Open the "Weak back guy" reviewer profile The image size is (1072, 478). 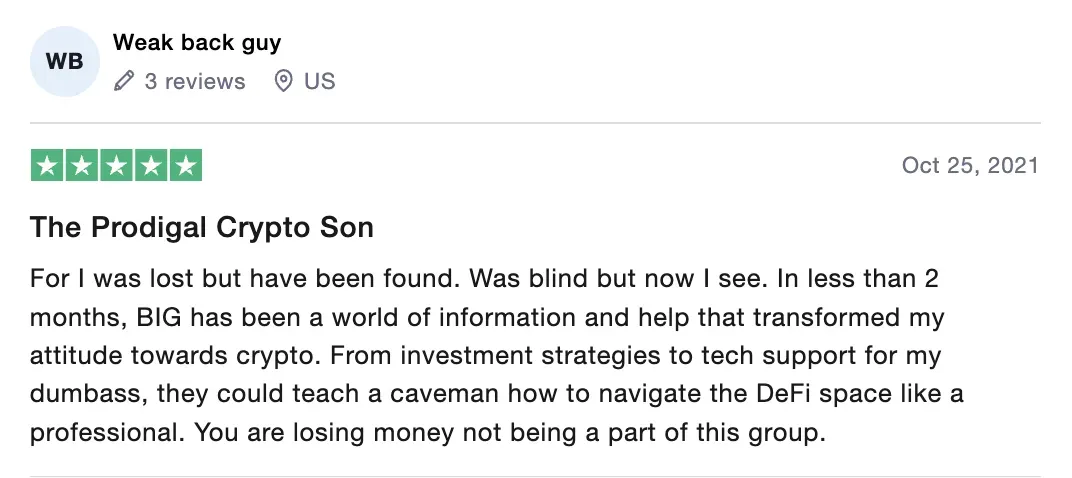[x=197, y=43]
